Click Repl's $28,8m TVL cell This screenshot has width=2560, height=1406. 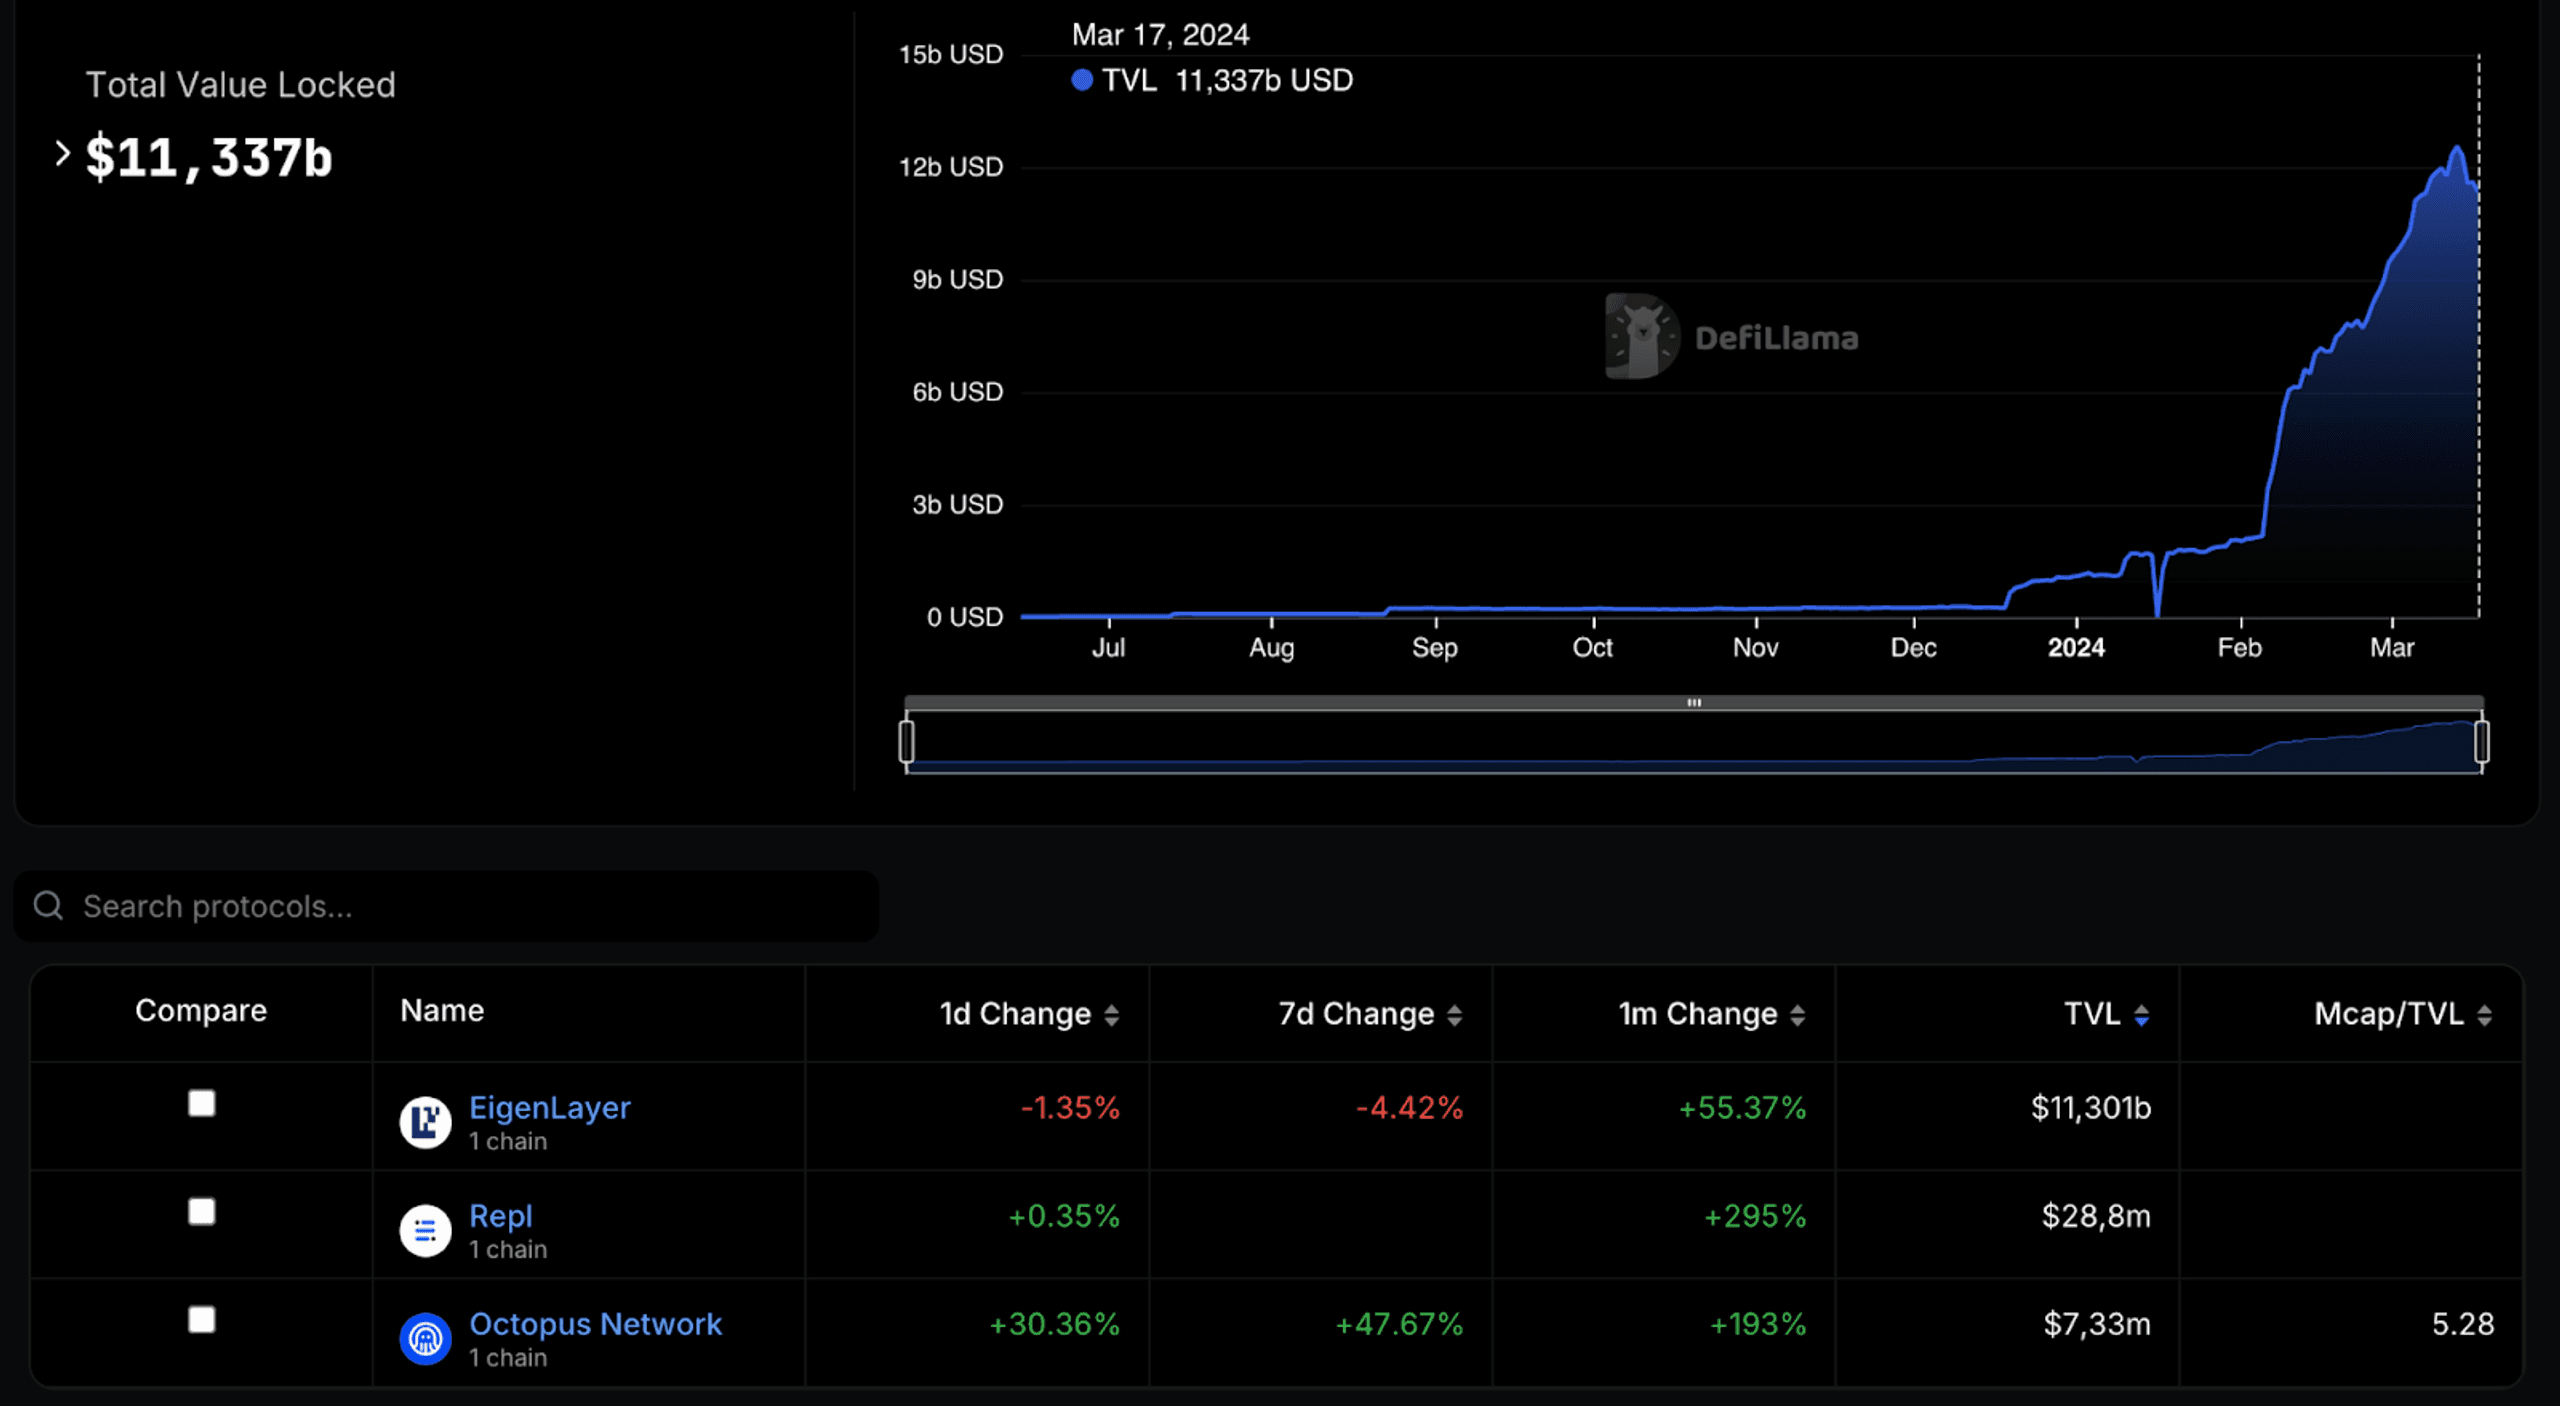pos(2096,1215)
